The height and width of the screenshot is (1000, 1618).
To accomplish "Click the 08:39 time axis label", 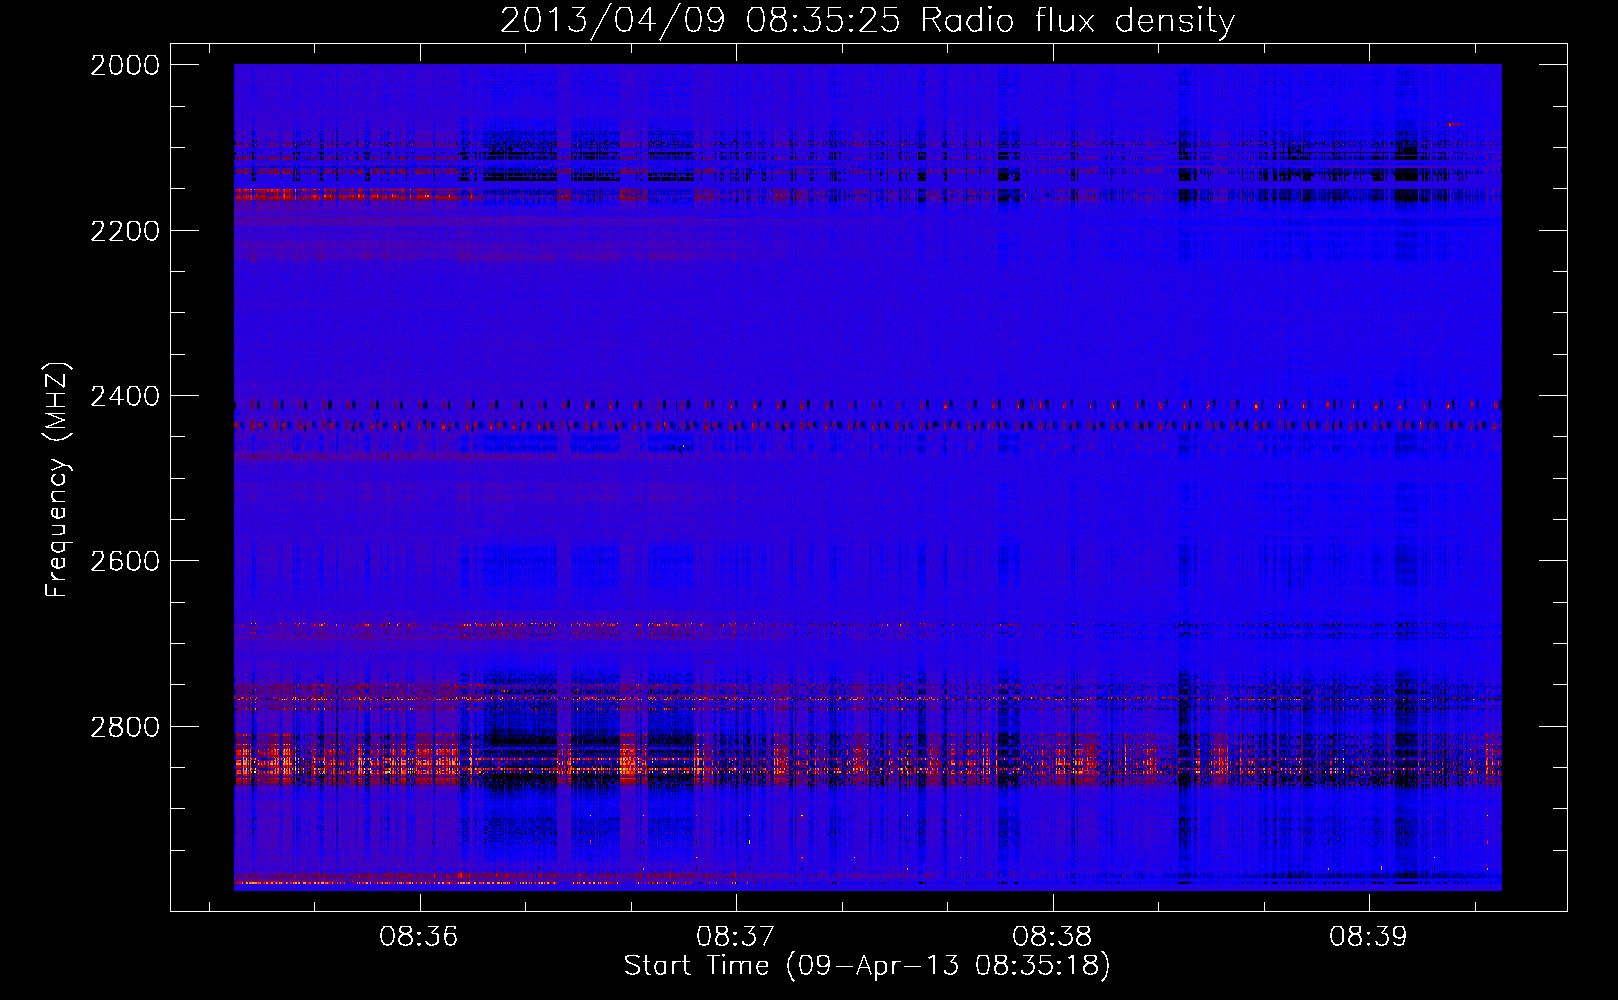I will 1368,937.
